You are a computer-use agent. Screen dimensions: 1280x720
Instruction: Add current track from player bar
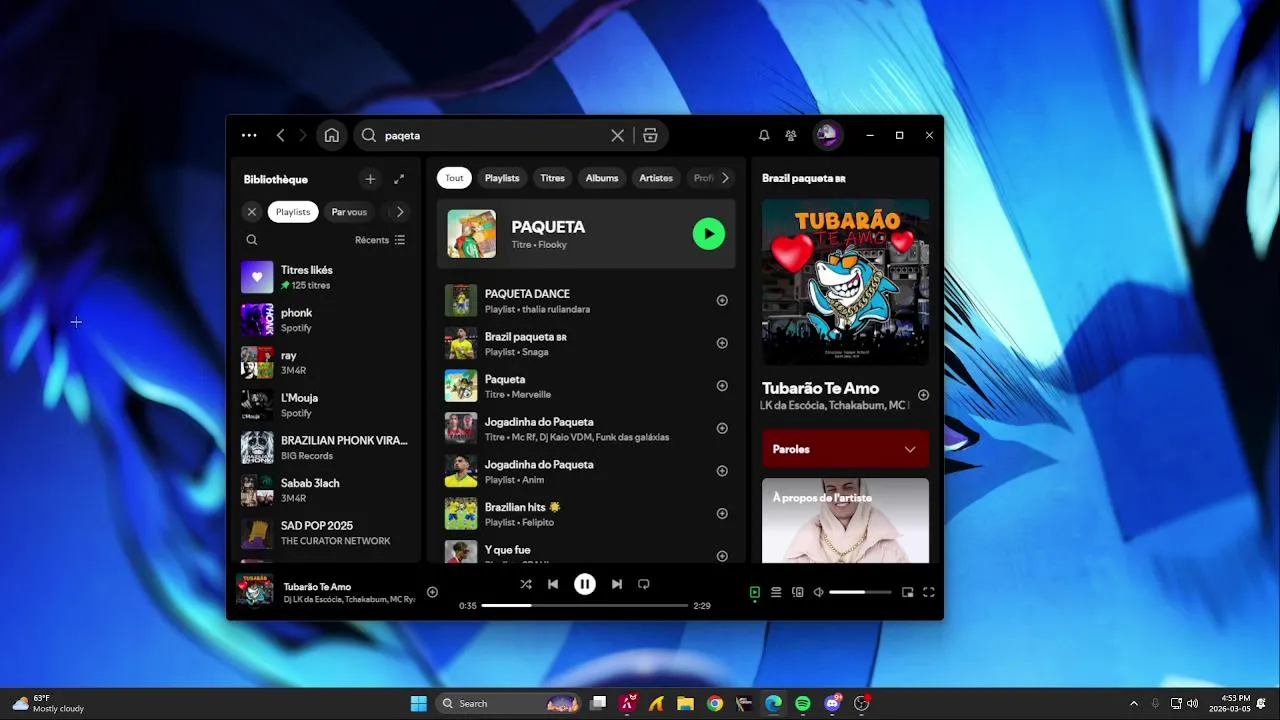pyautogui.click(x=432, y=592)
